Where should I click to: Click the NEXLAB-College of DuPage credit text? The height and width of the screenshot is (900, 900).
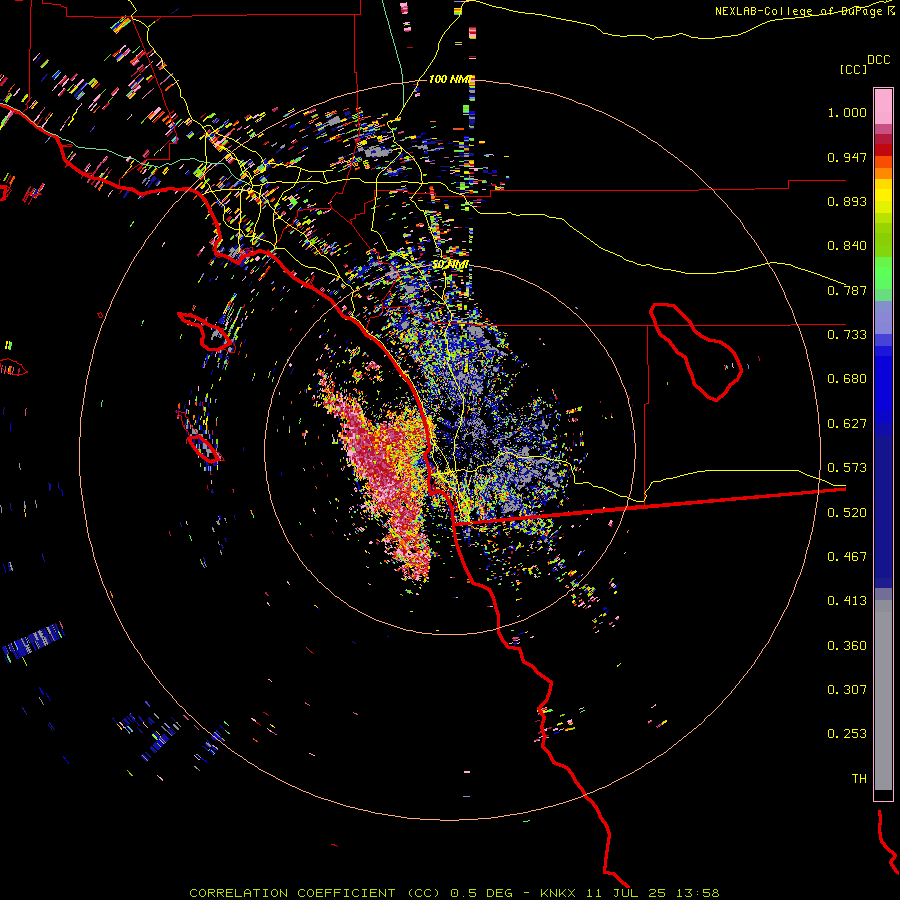[804, 11]
